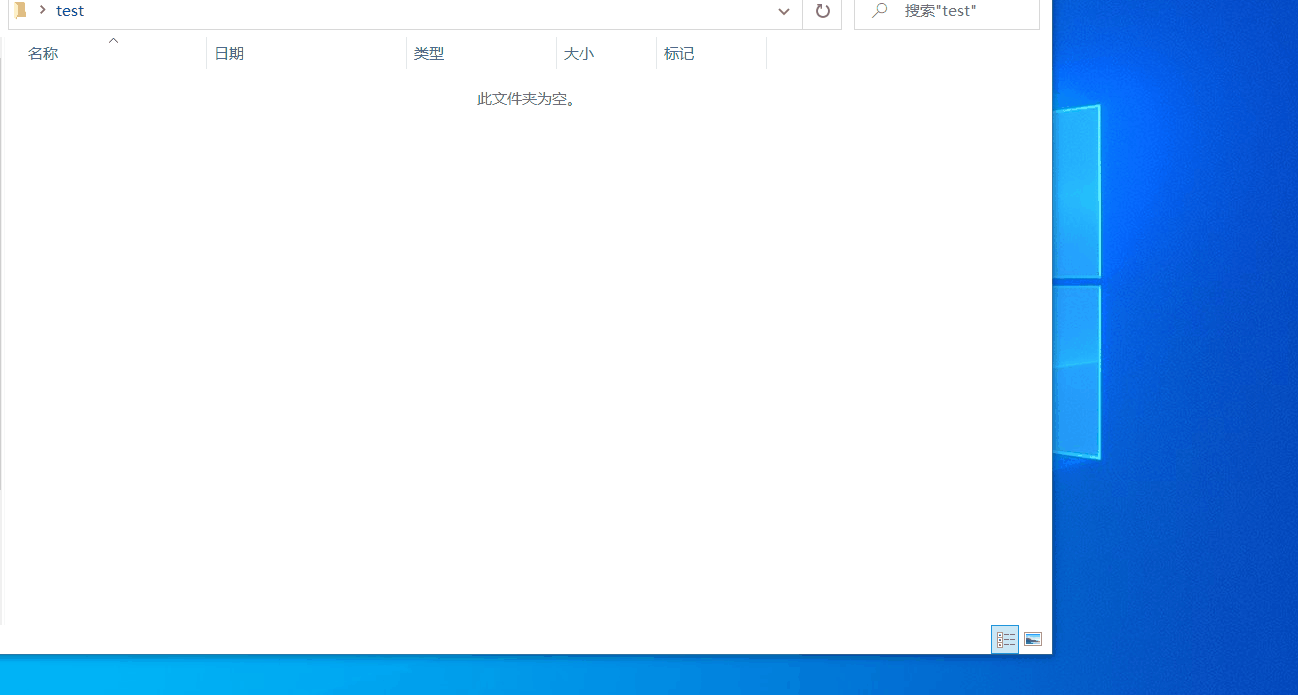Image resolution: width=1298 pixels, height=695 pixels.
Task: Expand the chevron before the "test" breadcrumb
Action: (x=42, y=10)
